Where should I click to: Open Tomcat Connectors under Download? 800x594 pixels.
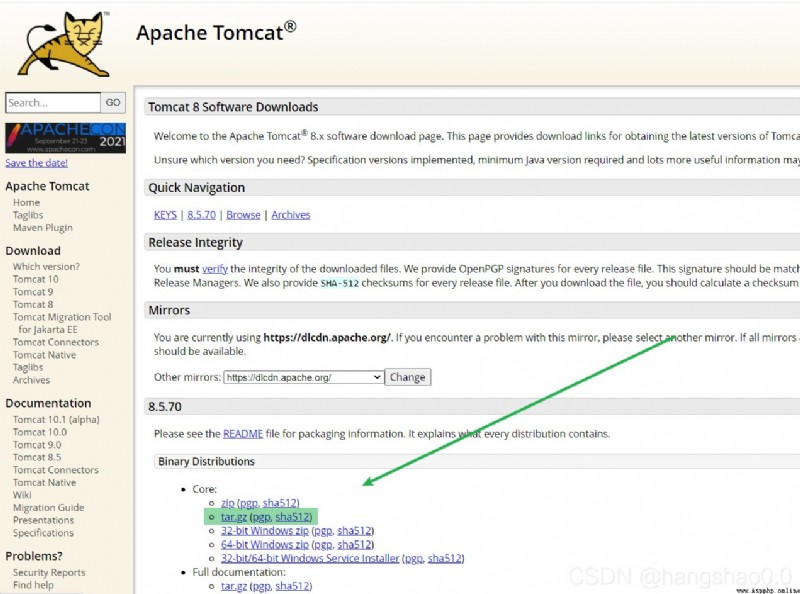pos(56,342)
